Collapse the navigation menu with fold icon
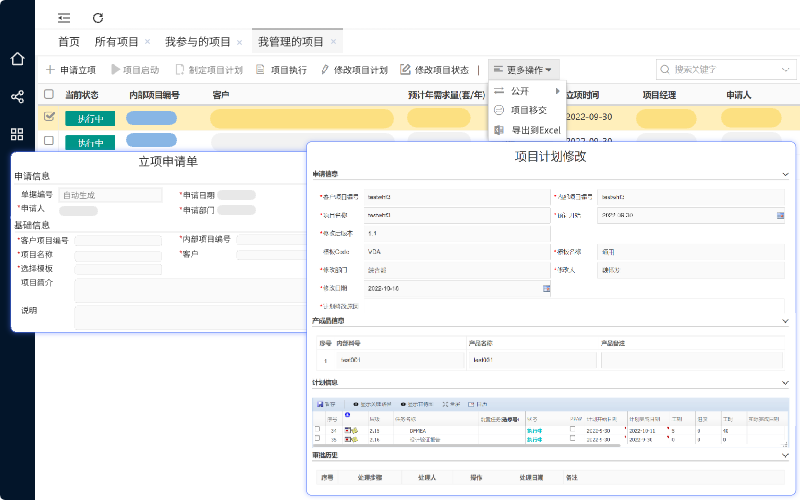 click(x=64, y=18)
